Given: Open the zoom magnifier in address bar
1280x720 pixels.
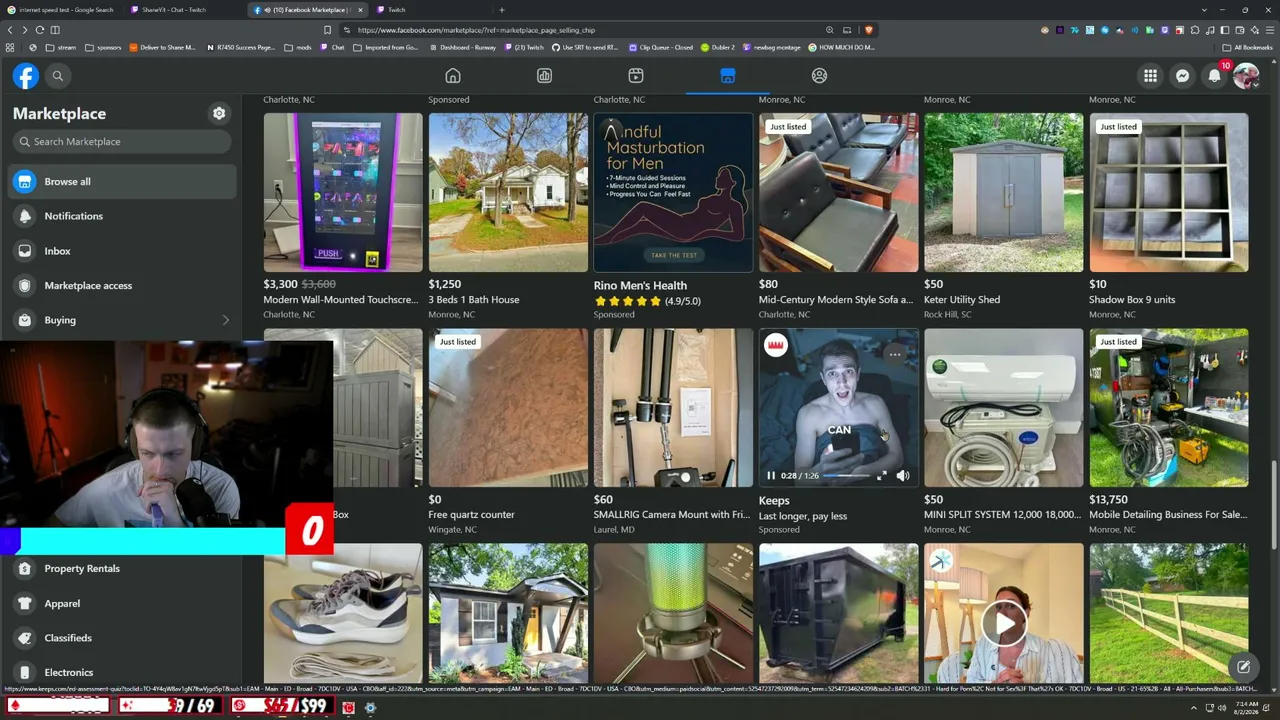Looking at the screenshot, I should 829,30.
